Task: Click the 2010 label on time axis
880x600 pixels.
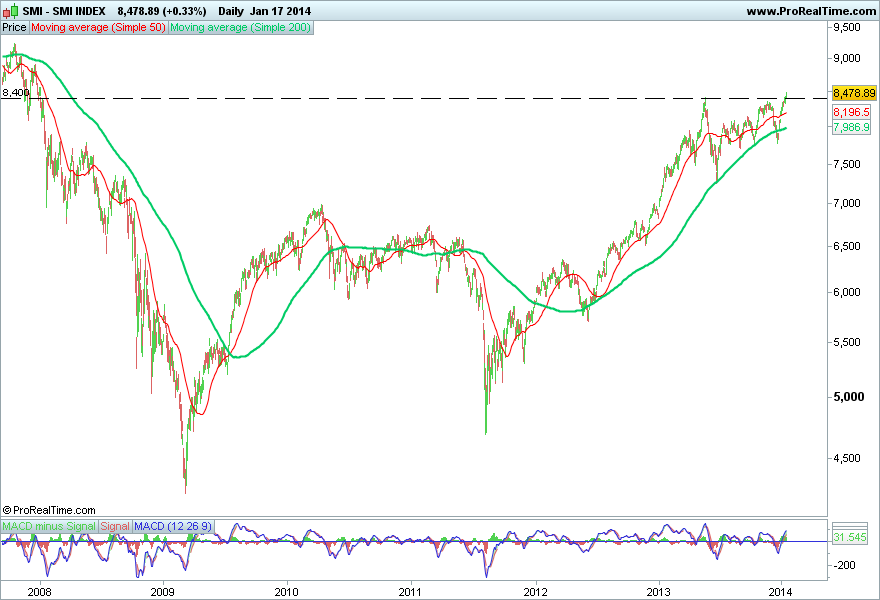Action: [287, 592]
